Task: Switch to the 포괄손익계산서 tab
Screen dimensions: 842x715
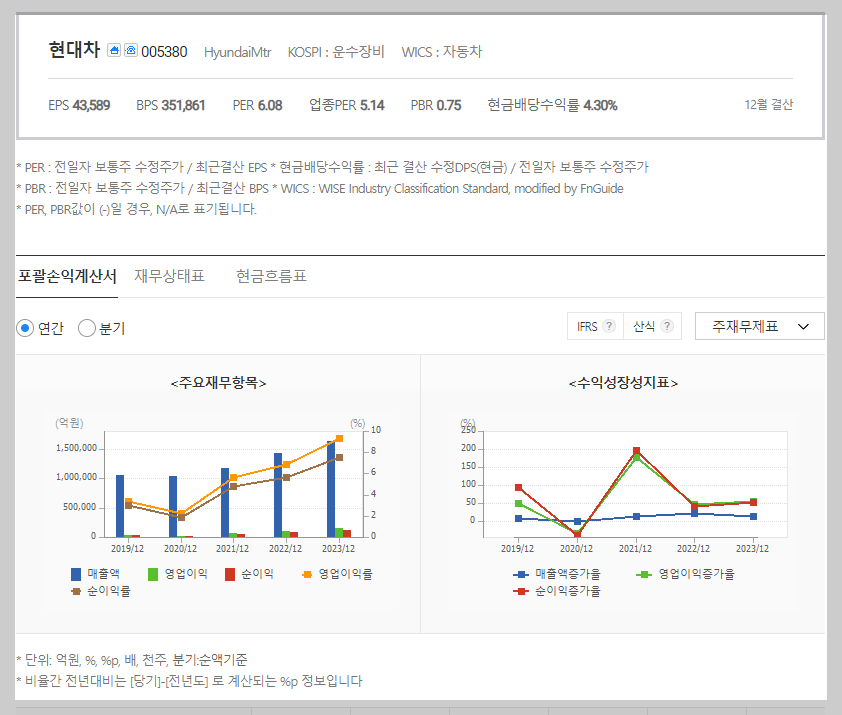Action: [67, 276]
